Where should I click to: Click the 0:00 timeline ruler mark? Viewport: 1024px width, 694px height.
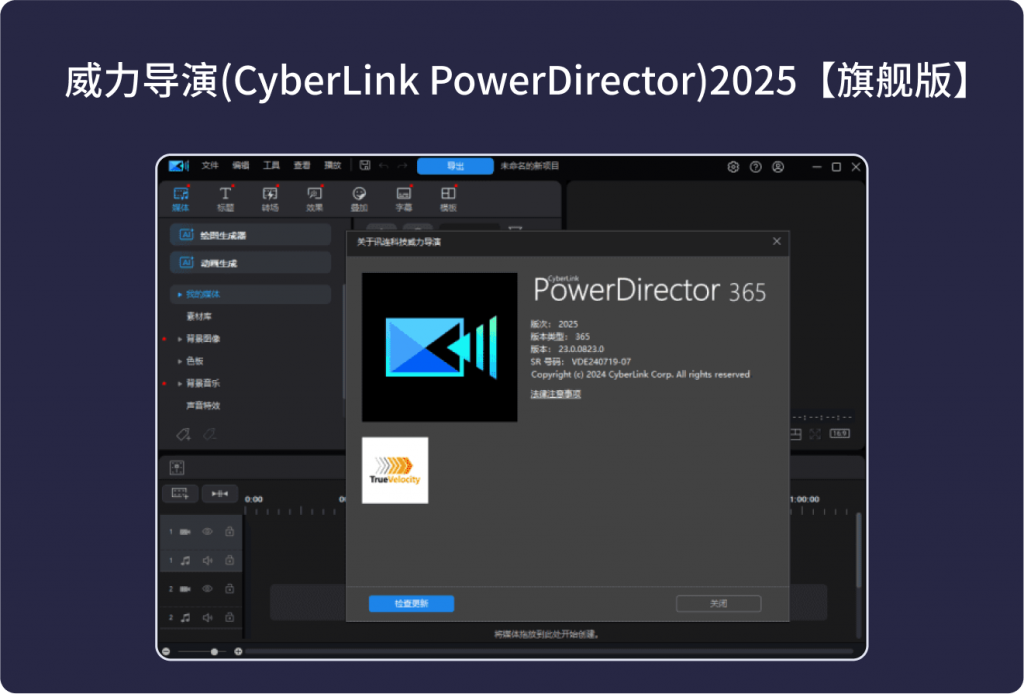click(x=254, y=499)
